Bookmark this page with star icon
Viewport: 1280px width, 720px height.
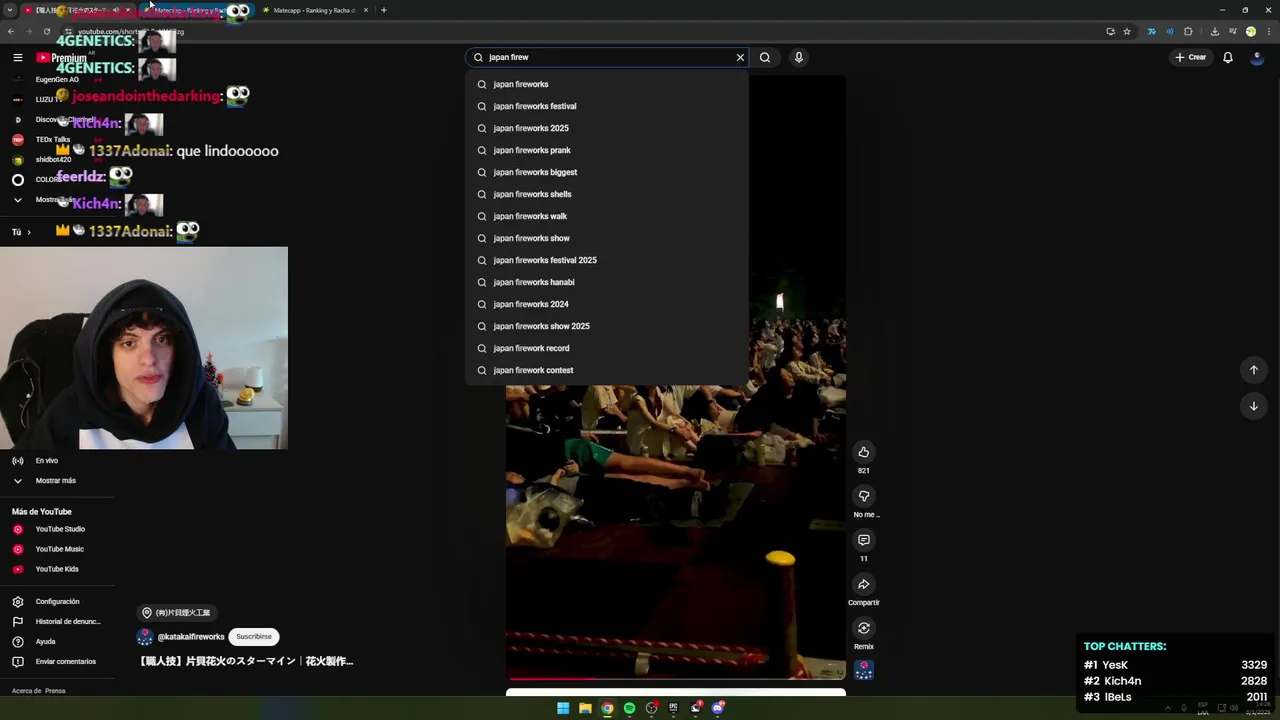1127,31
